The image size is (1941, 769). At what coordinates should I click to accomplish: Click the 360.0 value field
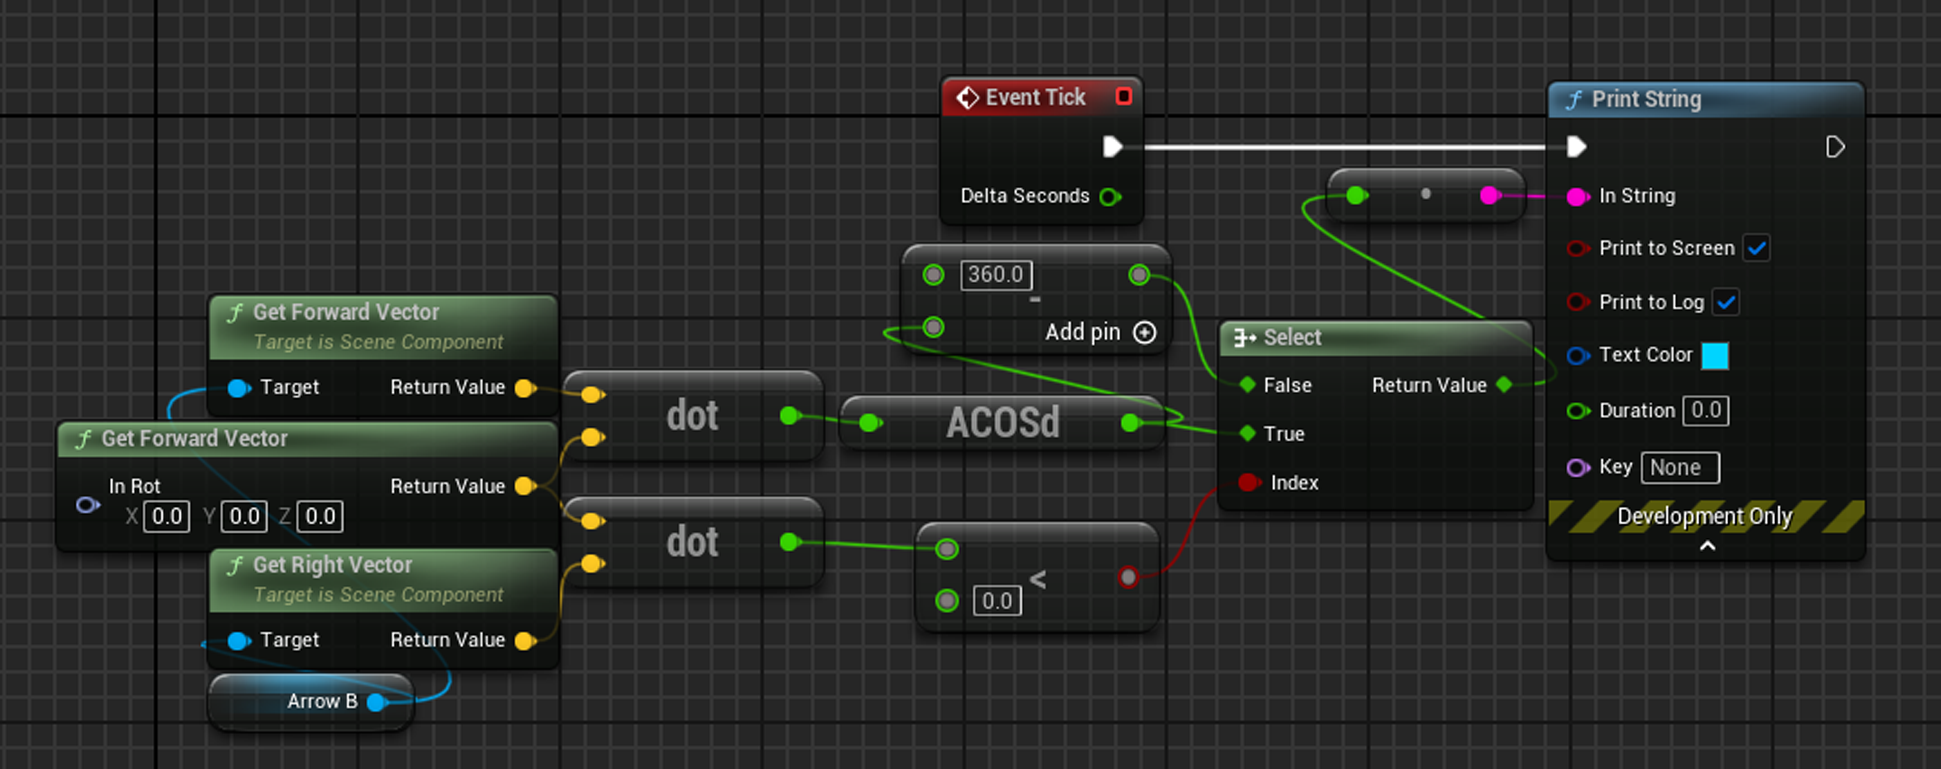tap(996, 274)
